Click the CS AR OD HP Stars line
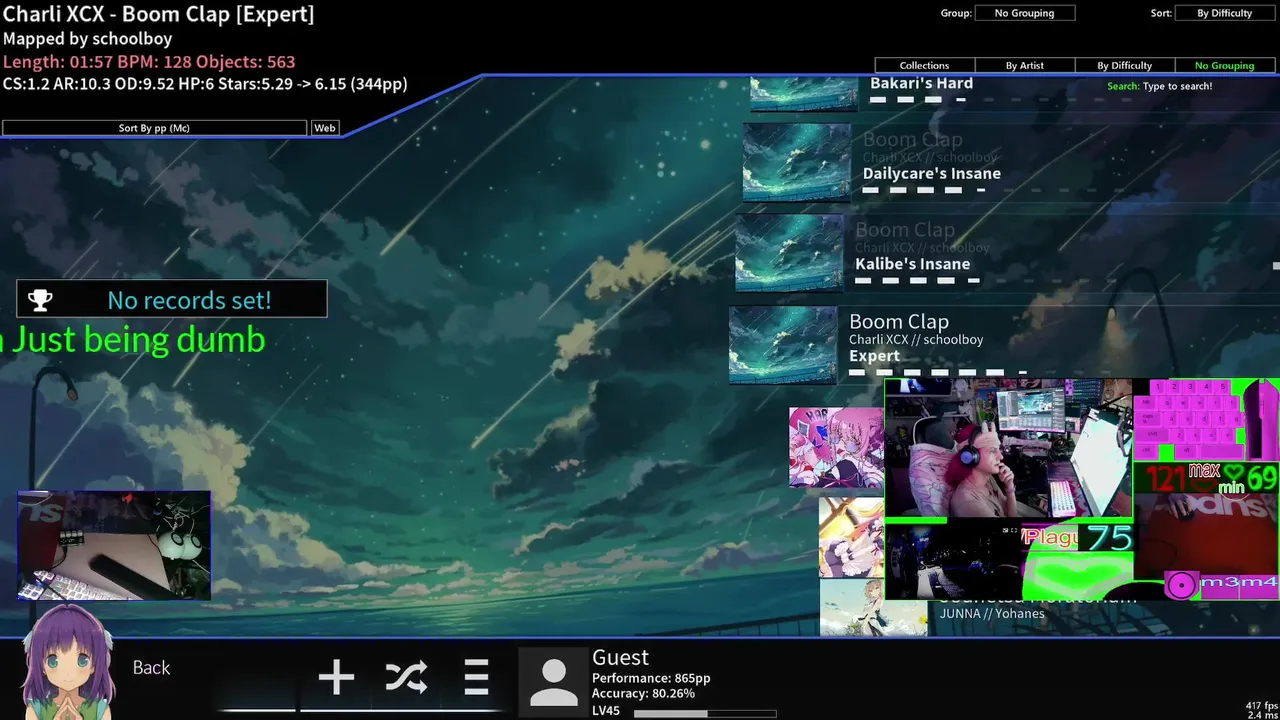Screen dimensions: 1280x720 205,84
